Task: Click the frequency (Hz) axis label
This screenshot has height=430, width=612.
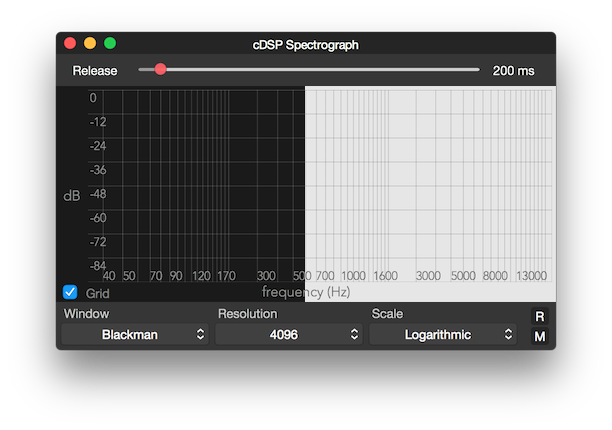Action: (x=306, y=292)
